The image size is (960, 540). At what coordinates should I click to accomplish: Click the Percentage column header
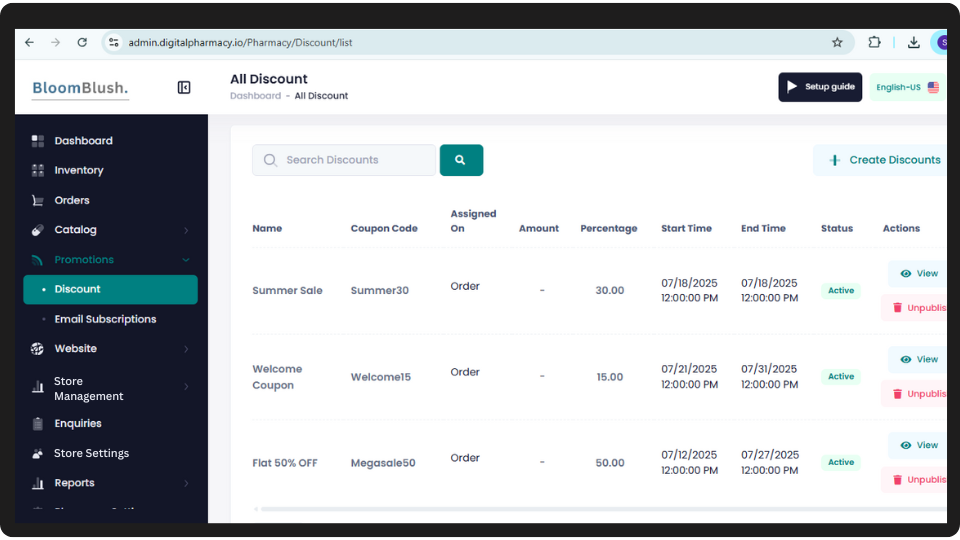click(609, 228)
